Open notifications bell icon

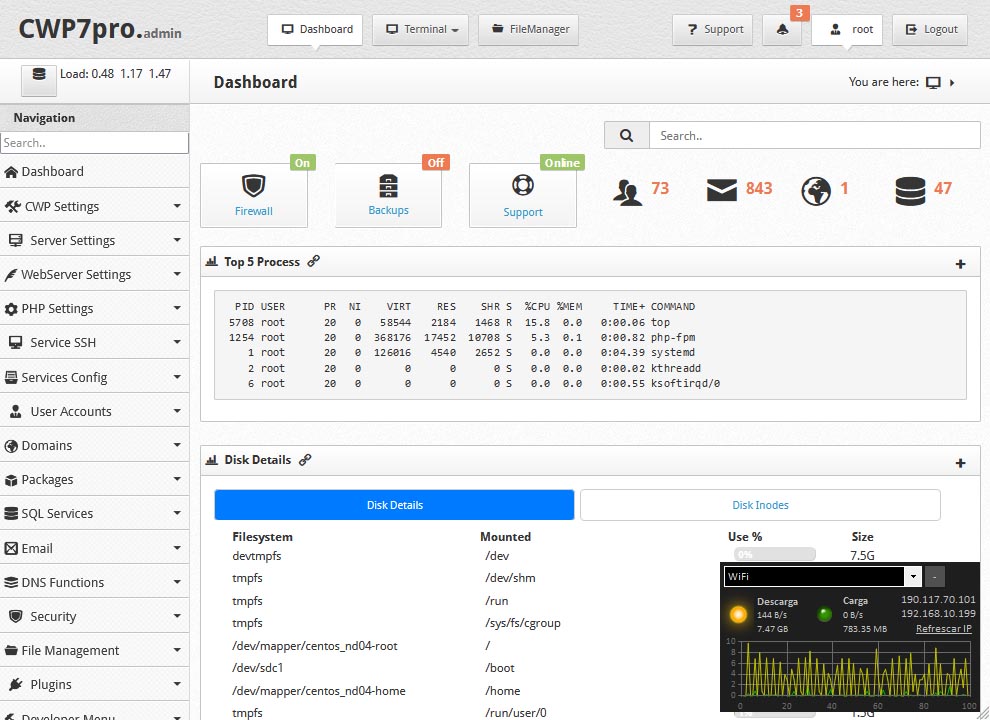(782, 30)
